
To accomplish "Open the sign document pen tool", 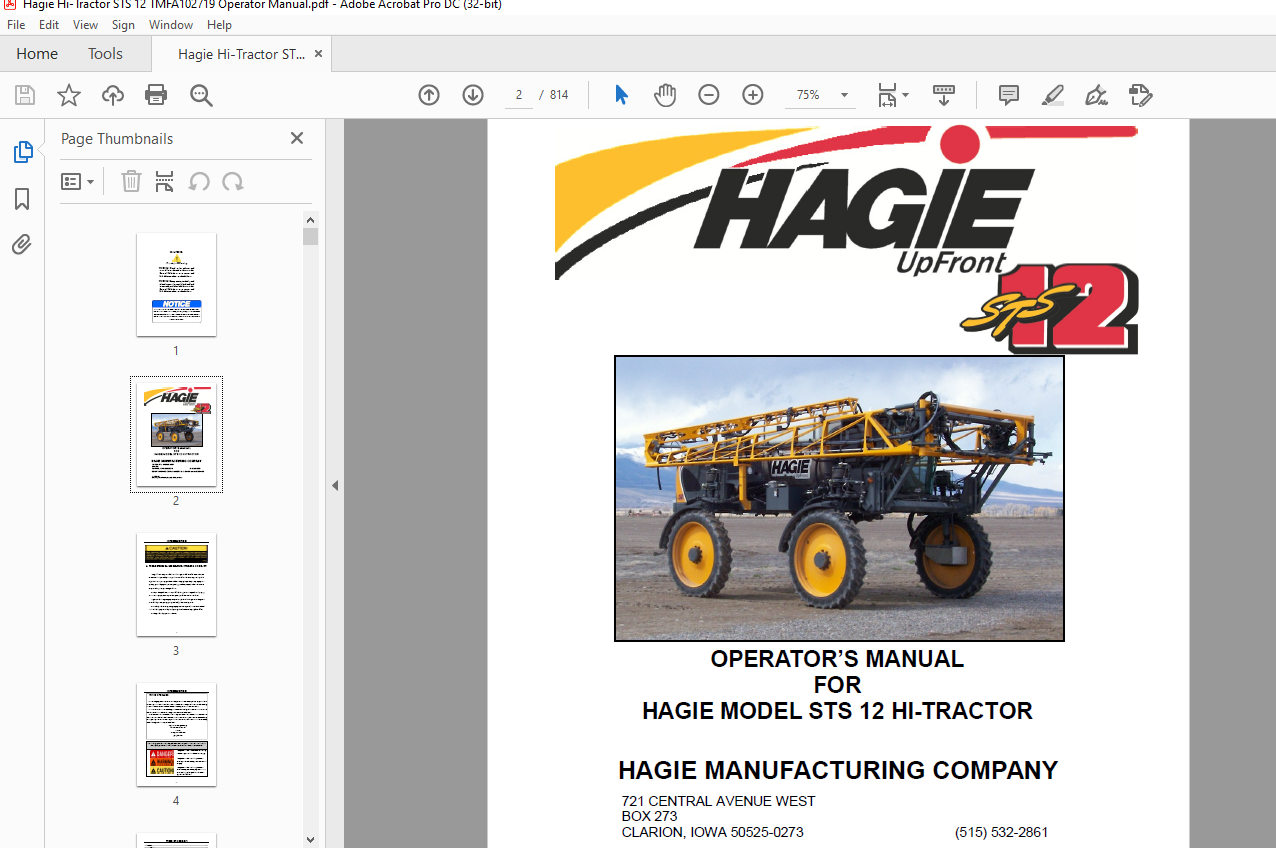I will (x=1097, y=95).
